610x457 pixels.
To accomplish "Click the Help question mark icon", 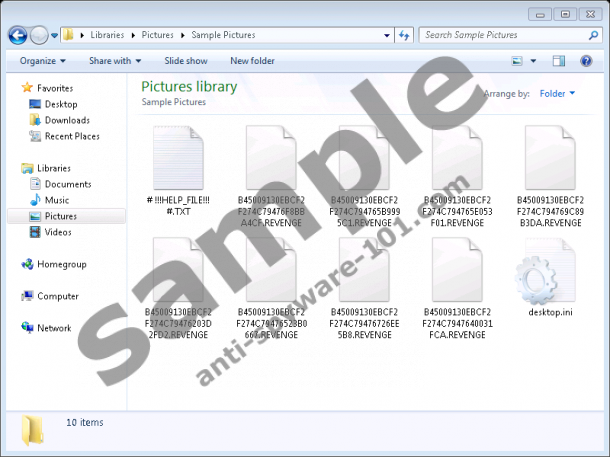I will click(586, 61).
